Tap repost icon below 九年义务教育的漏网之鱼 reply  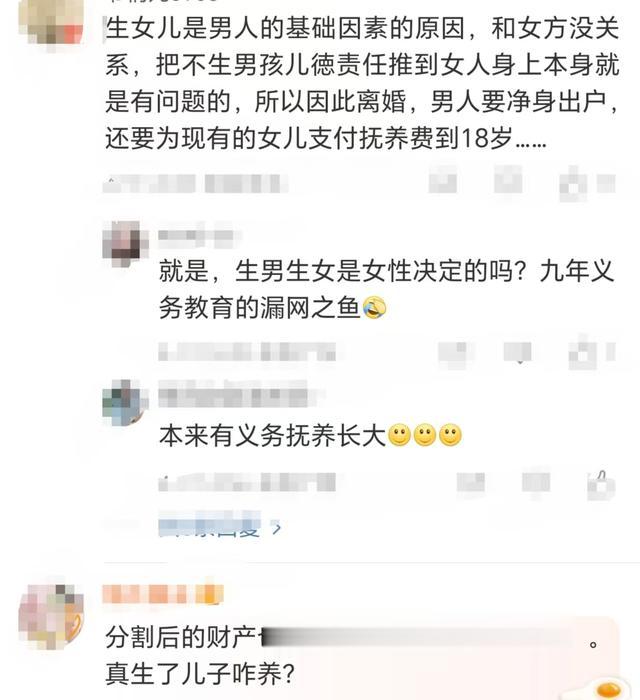click(x=453, y=353)
